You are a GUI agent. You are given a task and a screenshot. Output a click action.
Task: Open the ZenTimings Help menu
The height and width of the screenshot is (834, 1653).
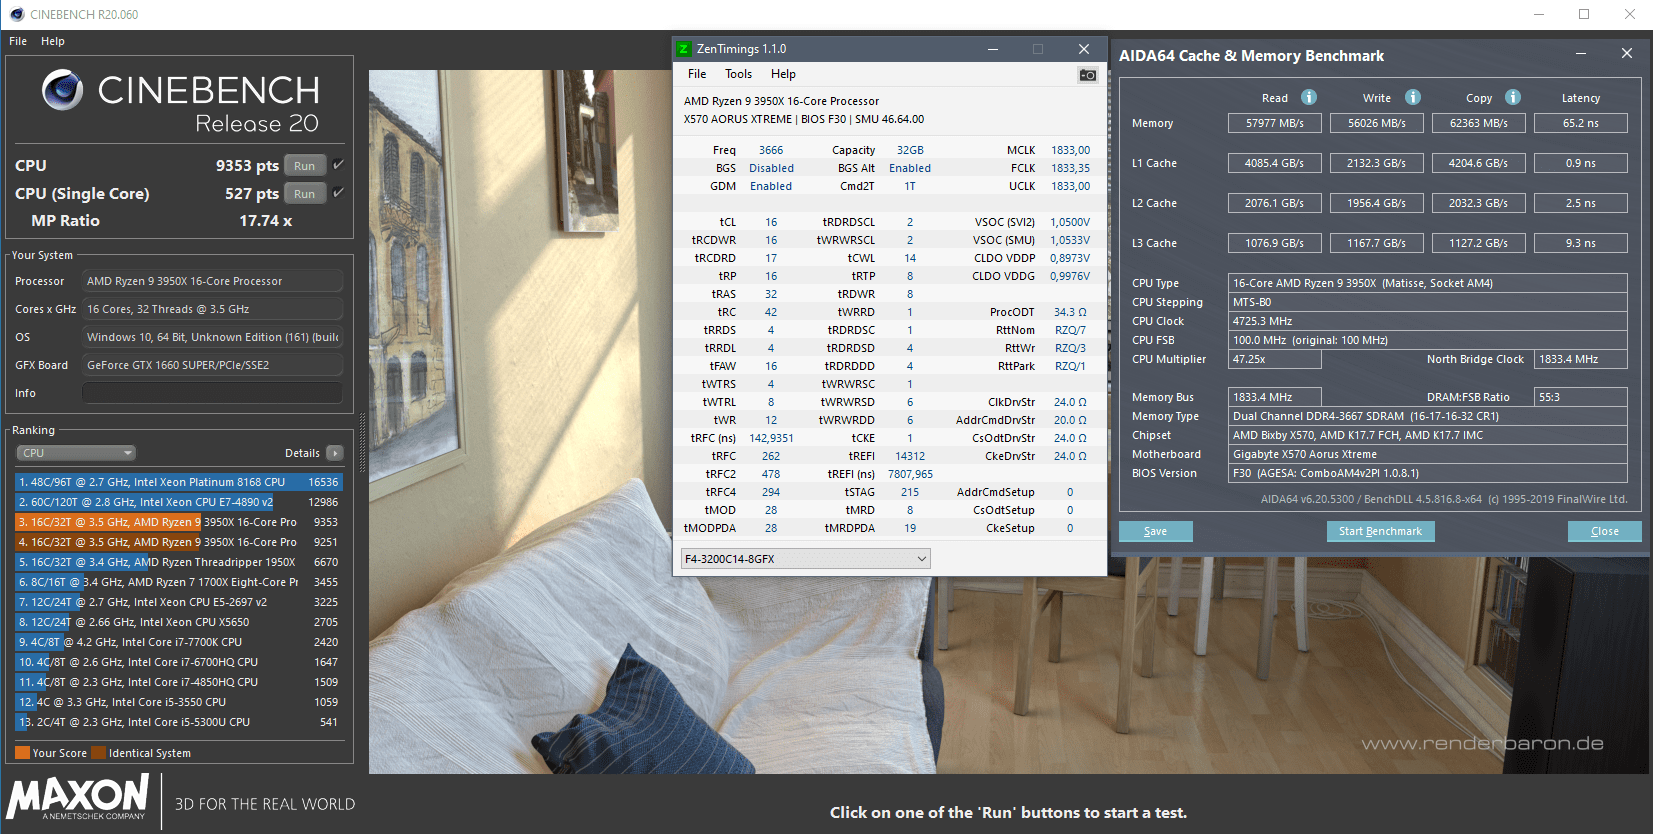click(x=784, y=74)
